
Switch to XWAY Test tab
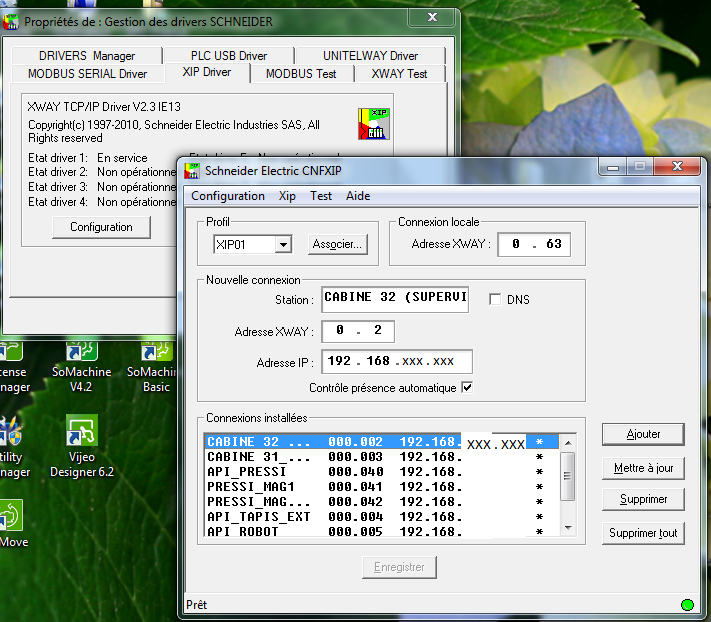[399, 73]
